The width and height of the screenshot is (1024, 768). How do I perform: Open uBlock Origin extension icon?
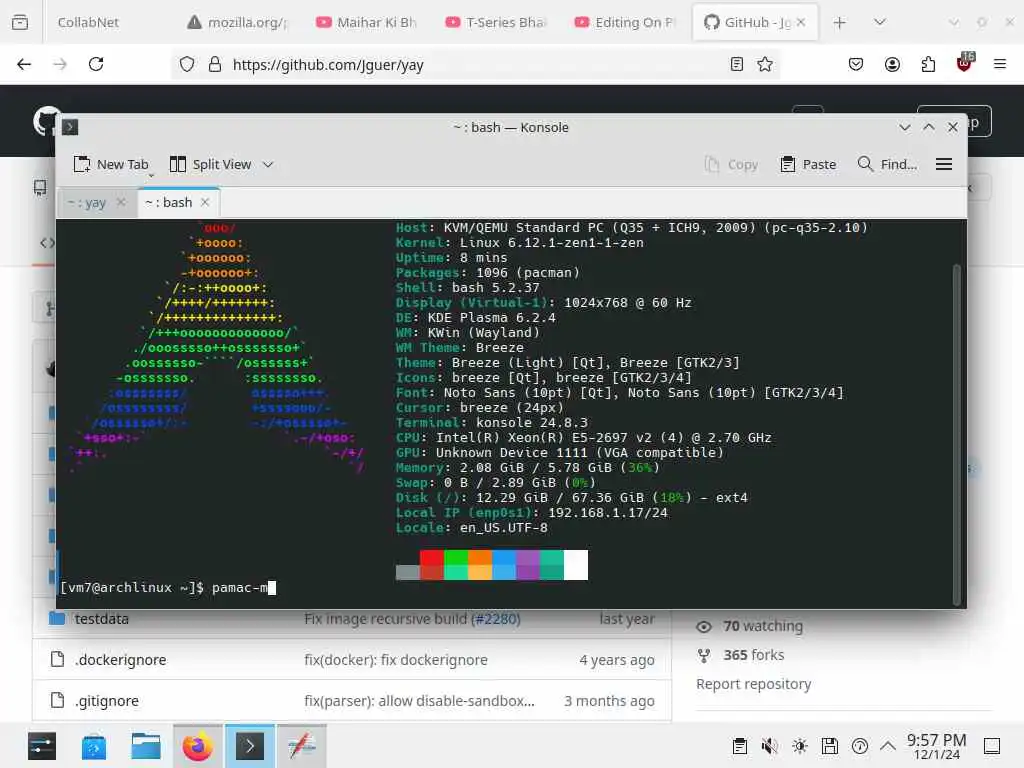click(965, 63)
